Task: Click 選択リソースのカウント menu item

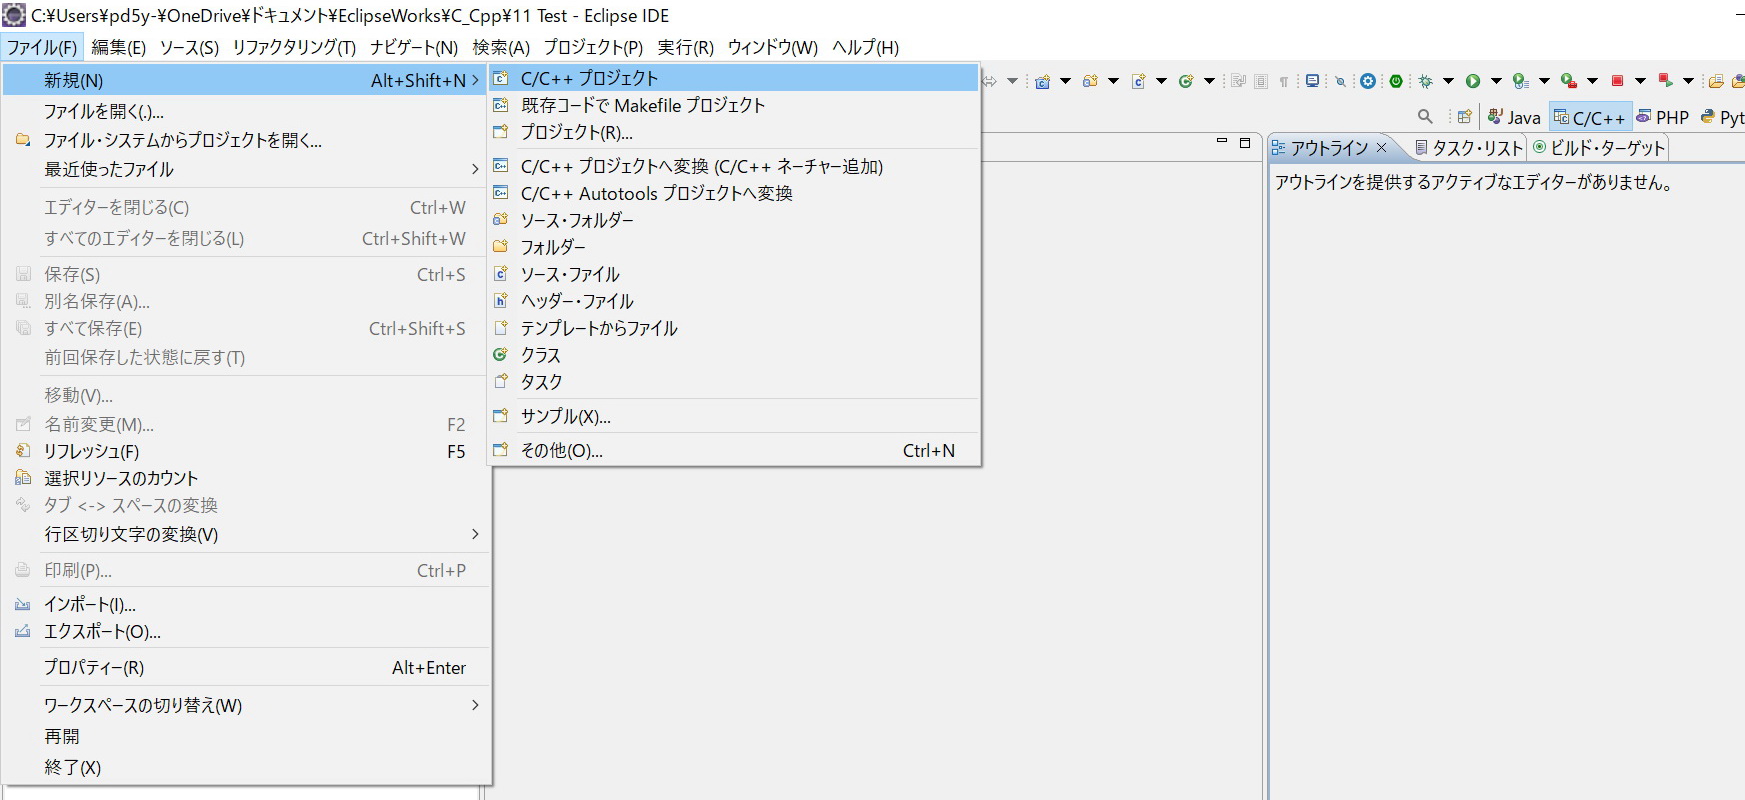Action: (x=247, y=478)
